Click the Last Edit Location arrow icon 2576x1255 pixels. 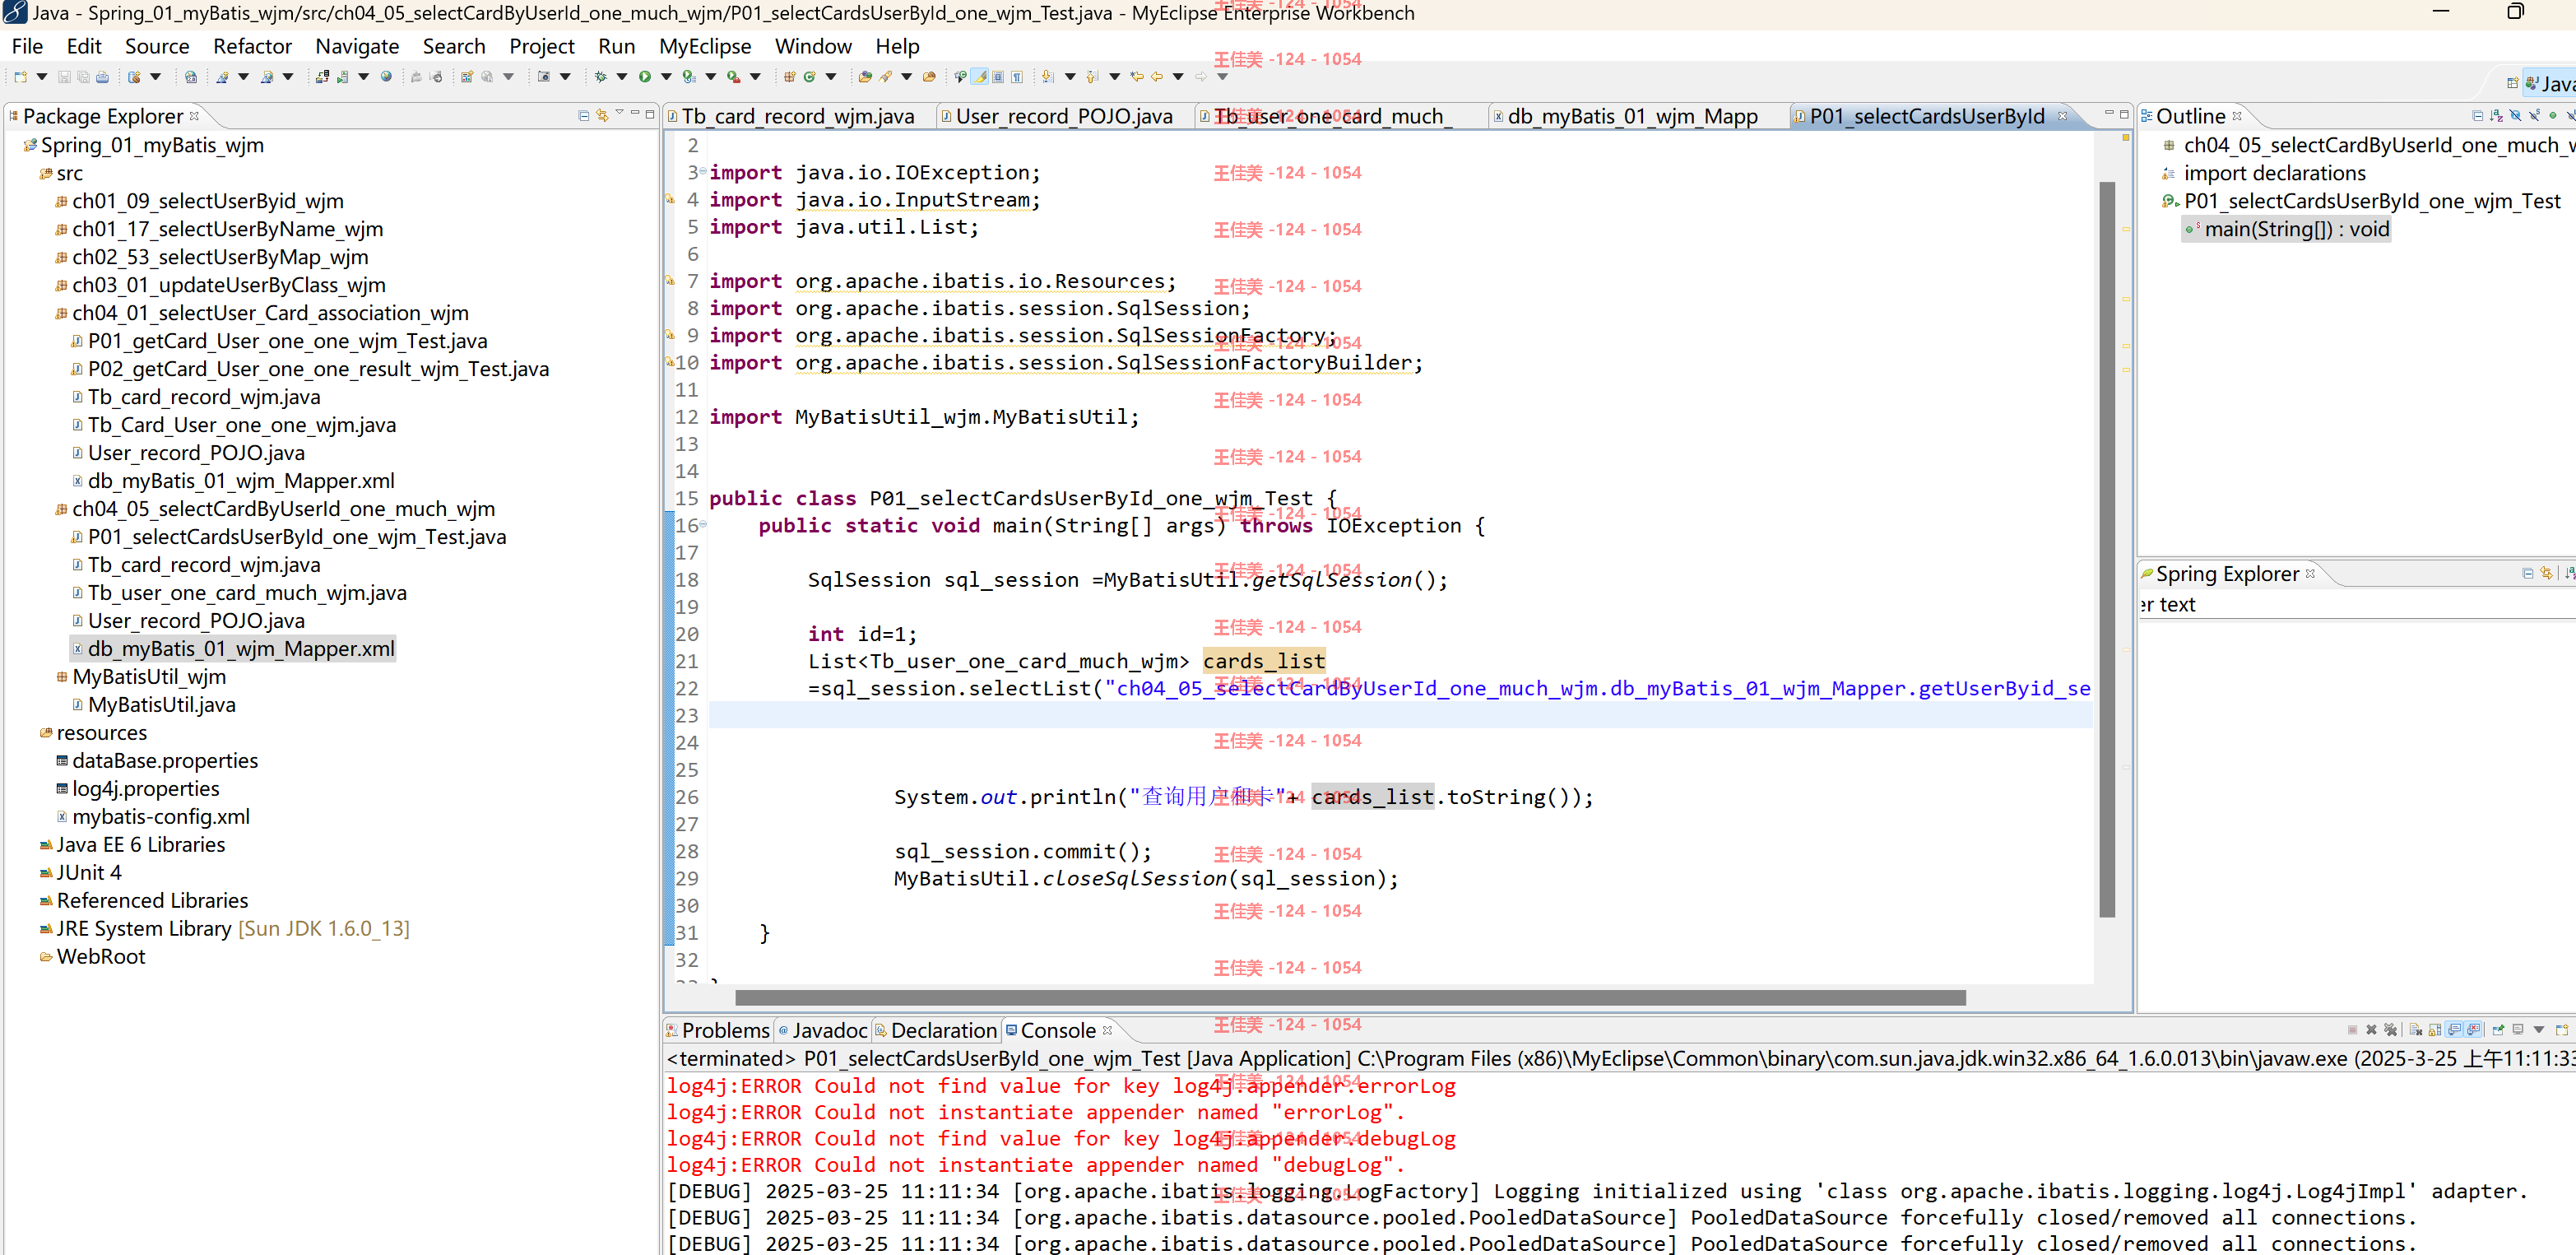[1137, 77]
